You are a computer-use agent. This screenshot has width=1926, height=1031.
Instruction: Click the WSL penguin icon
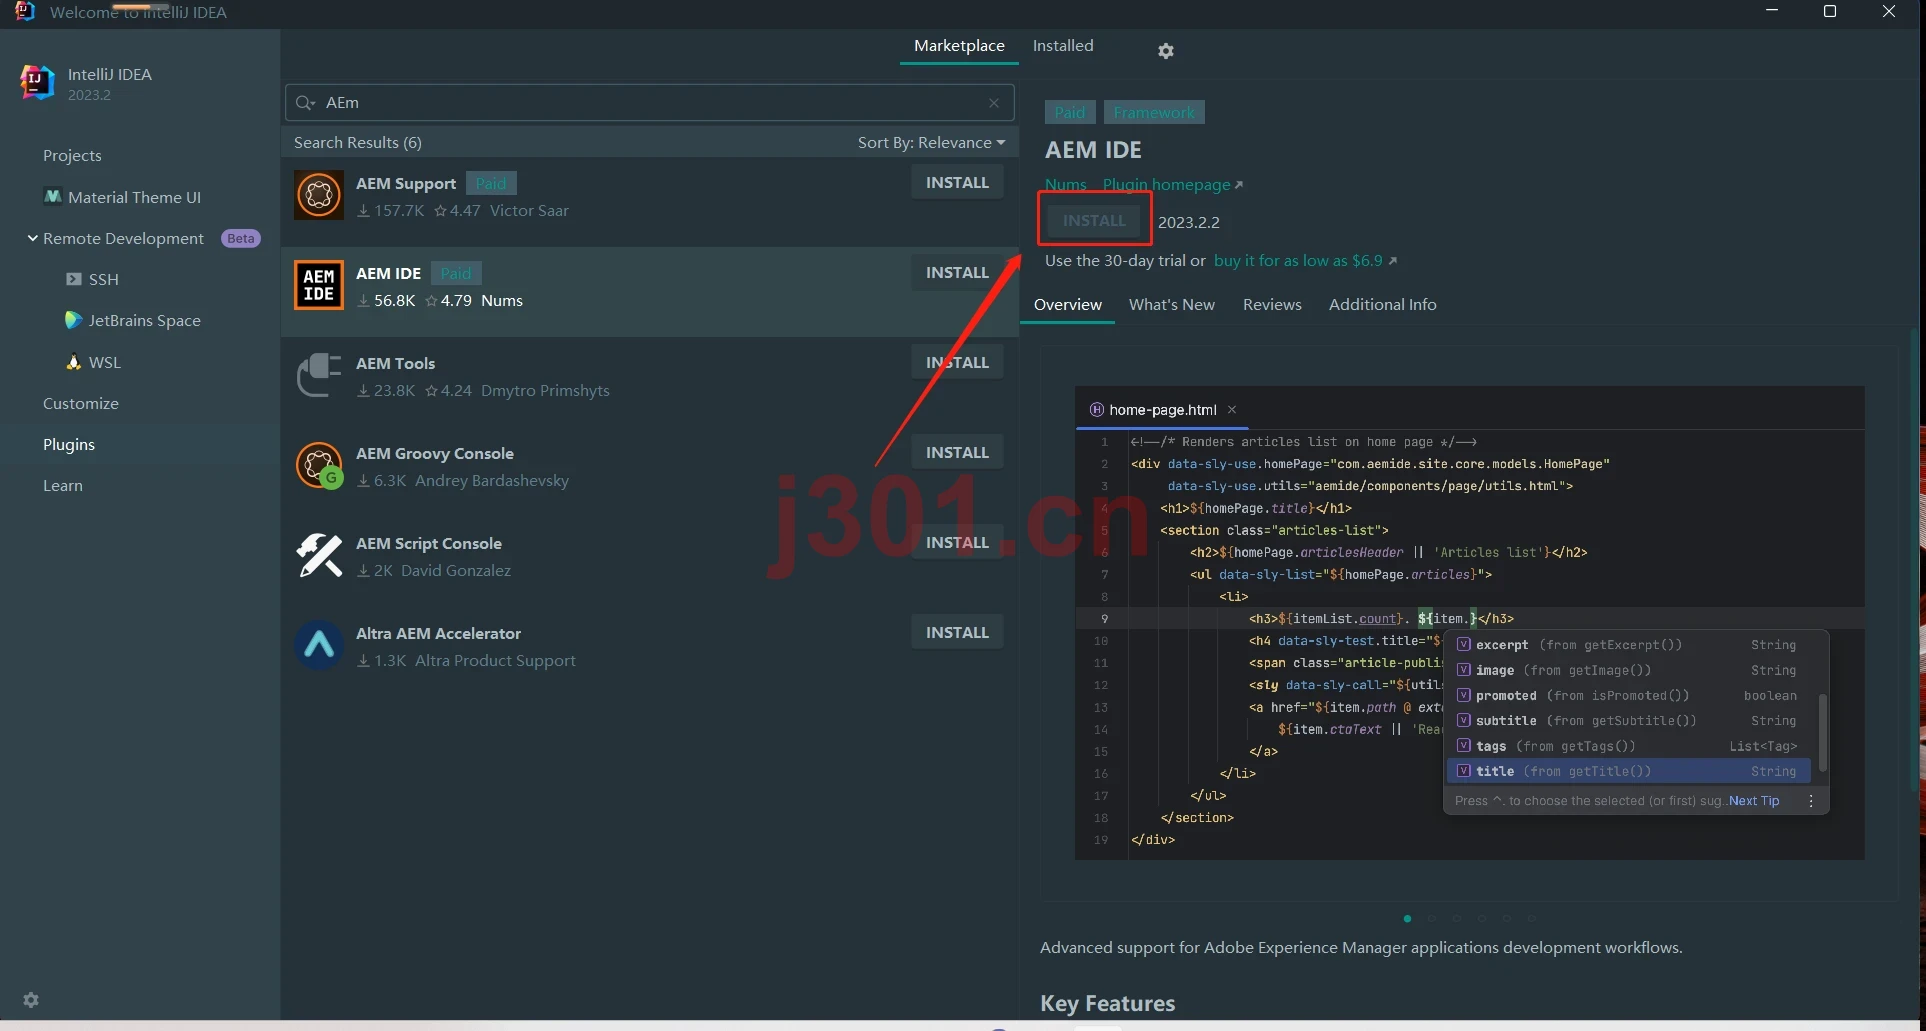click(73, 362)
